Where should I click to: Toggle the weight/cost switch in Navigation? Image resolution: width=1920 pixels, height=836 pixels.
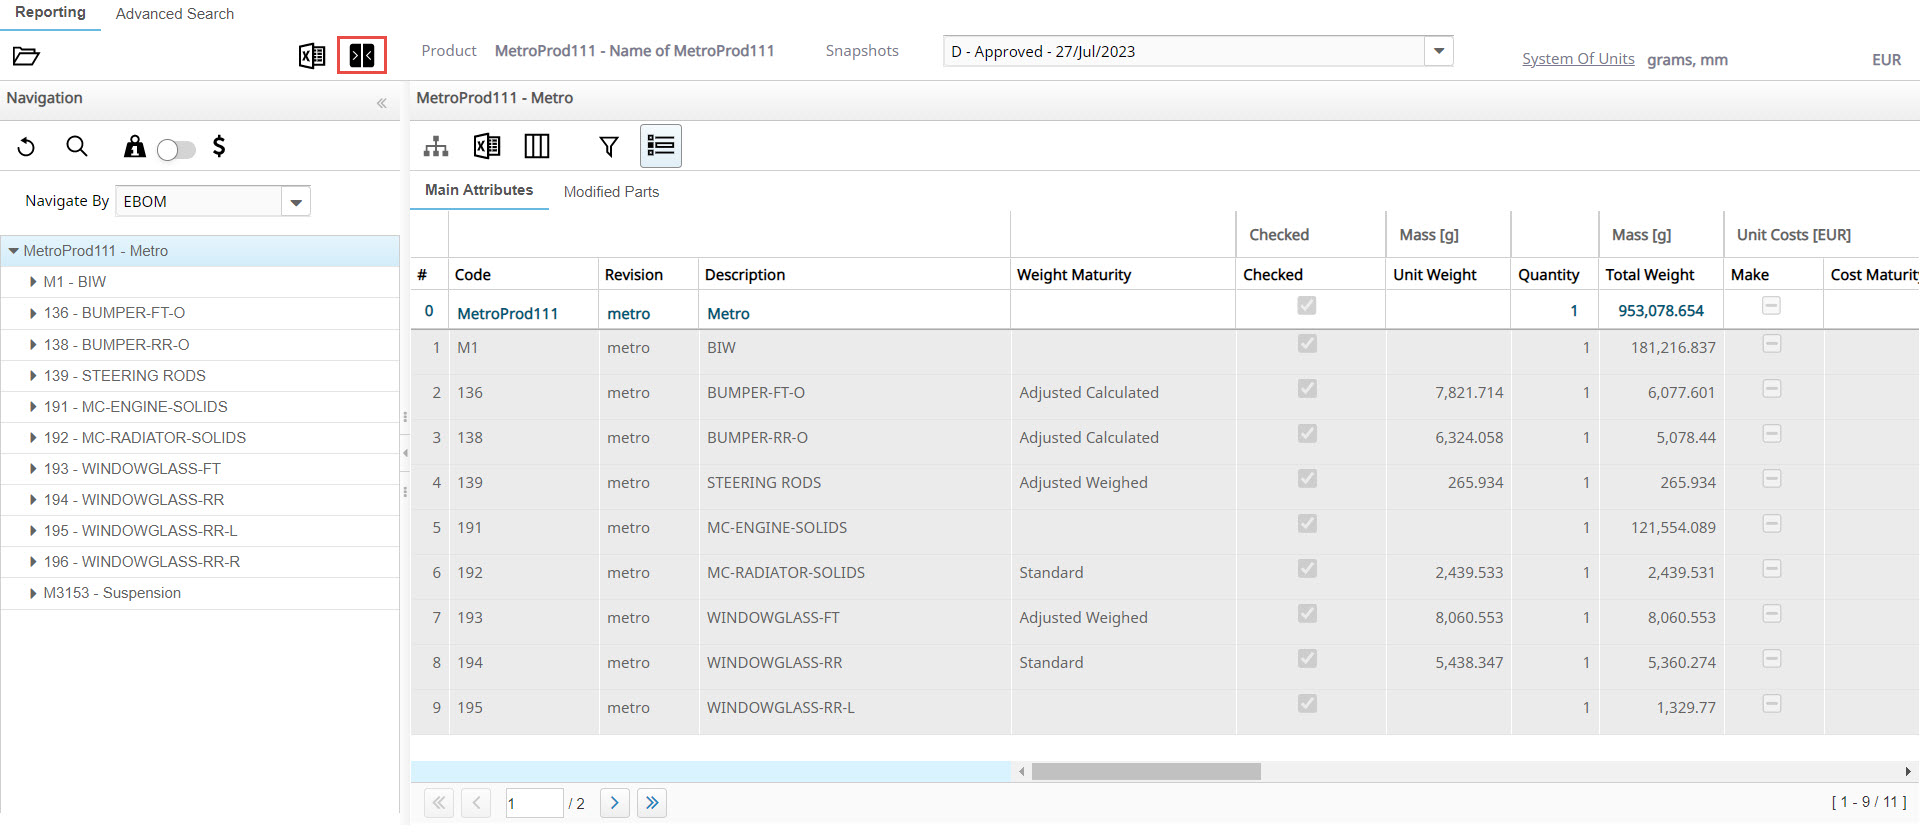pos(176,149)
